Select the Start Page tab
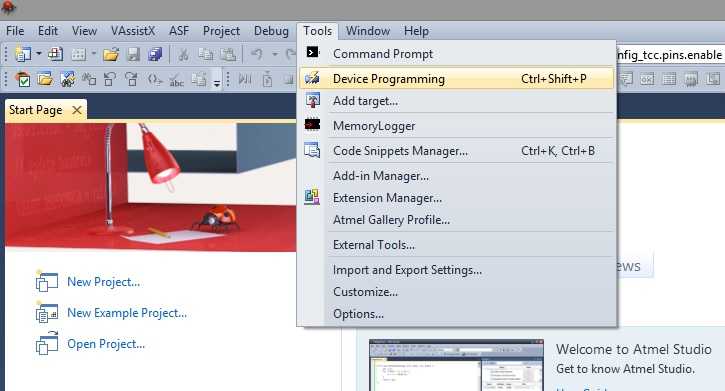Image resolution: width=725 pixels, height=391 pixels. pos(36,110)
